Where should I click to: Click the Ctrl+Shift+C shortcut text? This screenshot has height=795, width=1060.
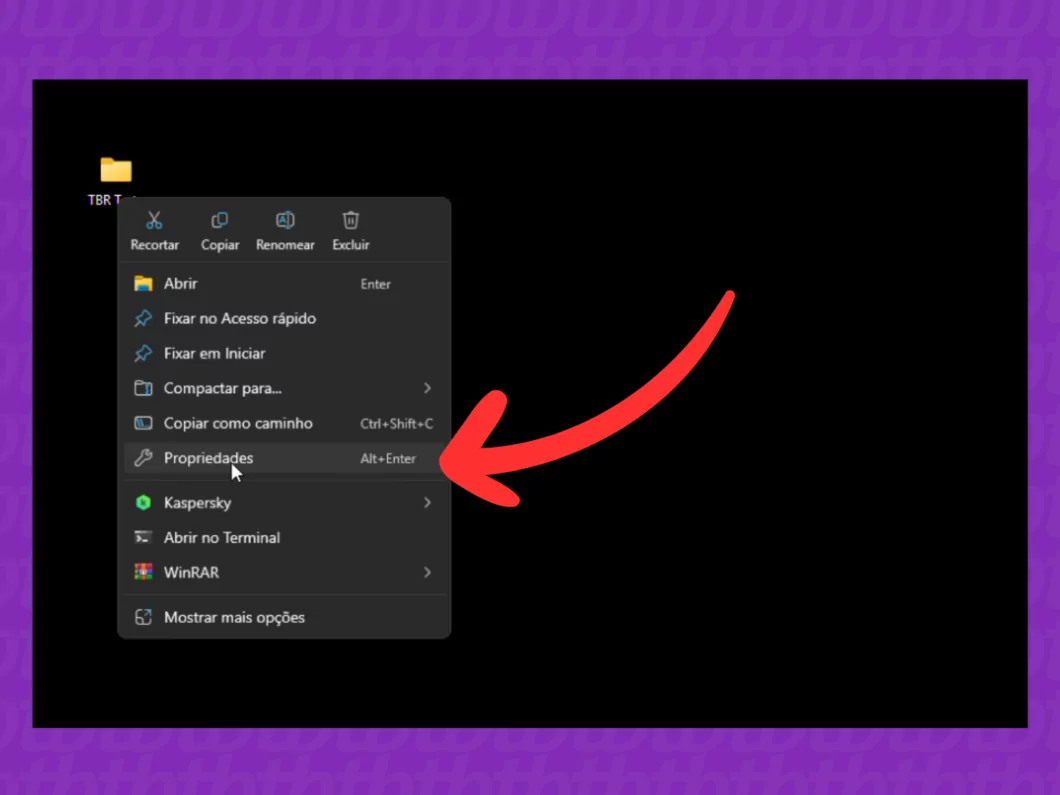coord(396,424)
